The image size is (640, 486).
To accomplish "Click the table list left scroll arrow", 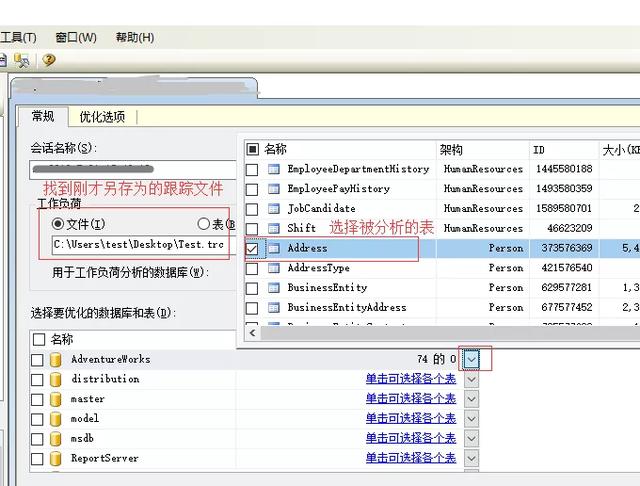I will tap(253, 333).
